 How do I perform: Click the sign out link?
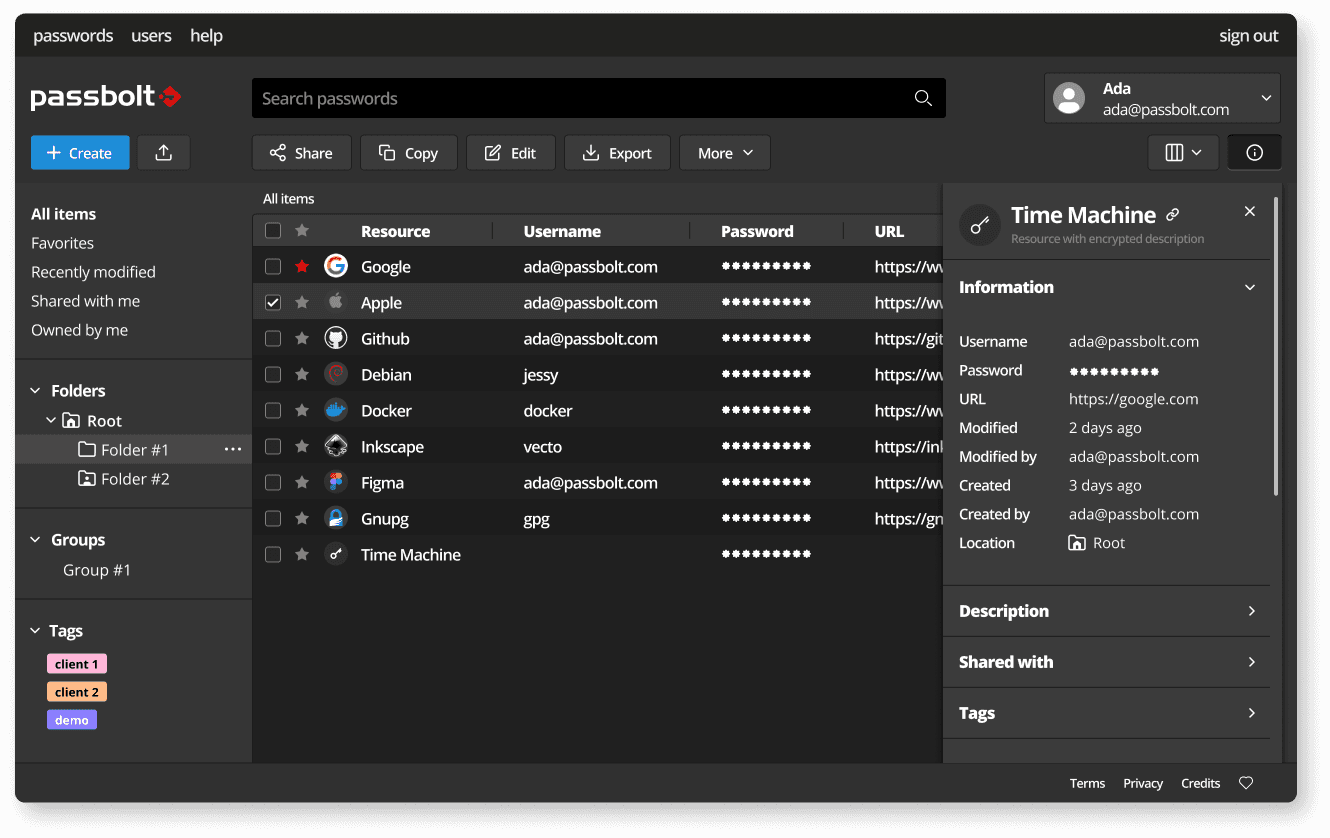1248,36
